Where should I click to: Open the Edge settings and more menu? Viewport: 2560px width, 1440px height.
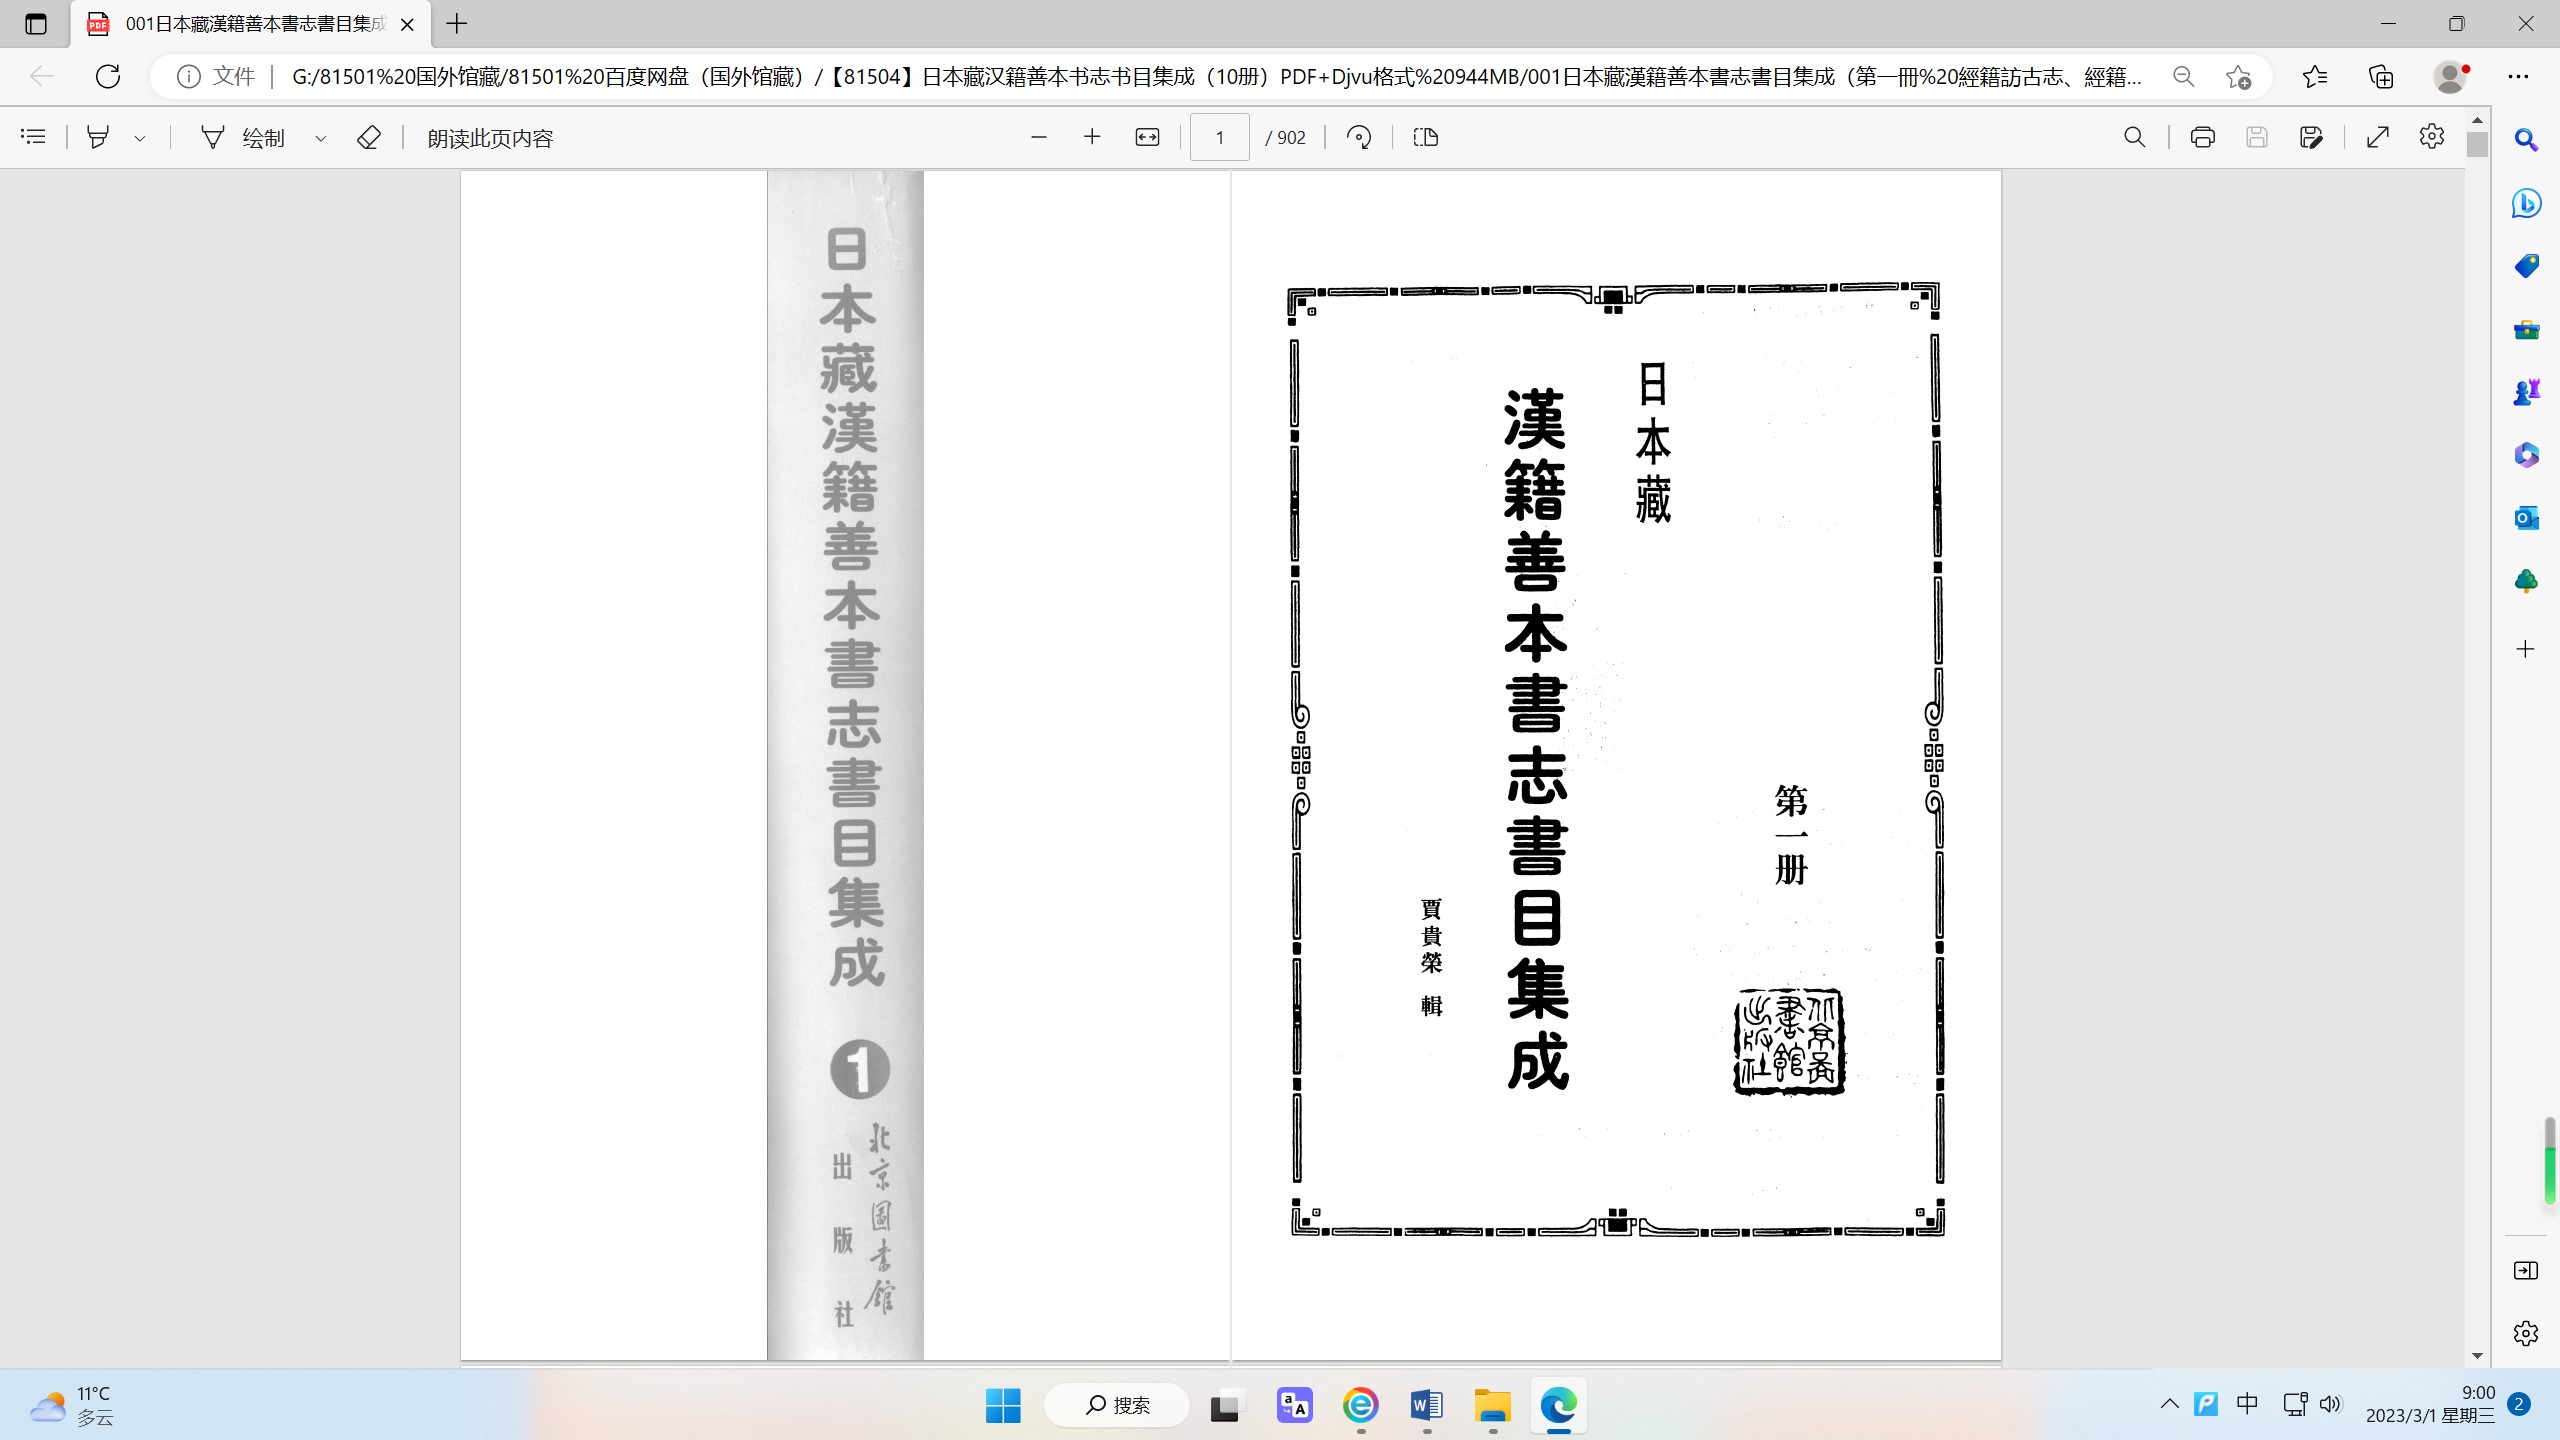(x=2518, y=76)
